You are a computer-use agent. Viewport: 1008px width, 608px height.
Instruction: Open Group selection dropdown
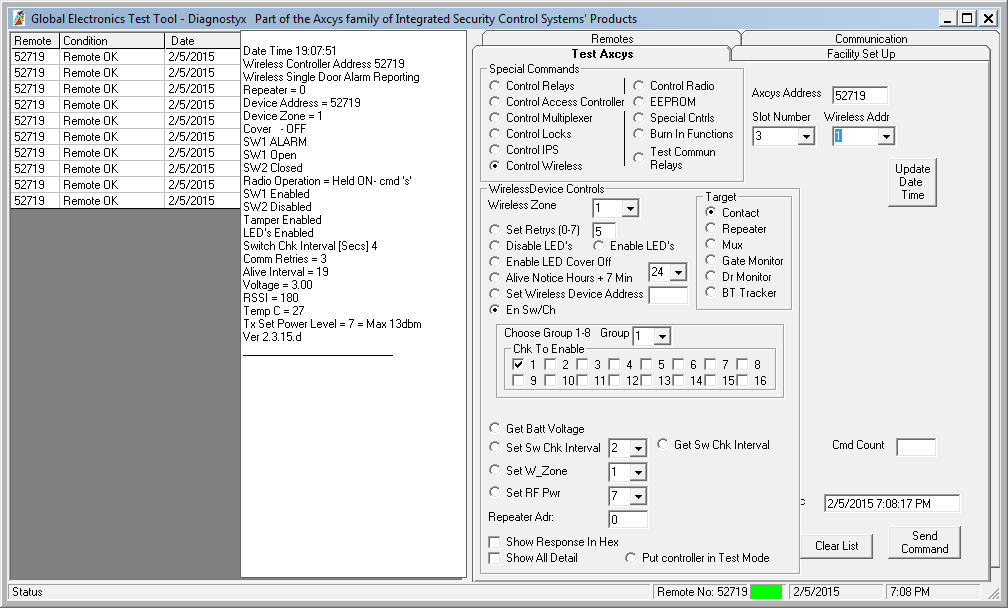pos(662,336)
